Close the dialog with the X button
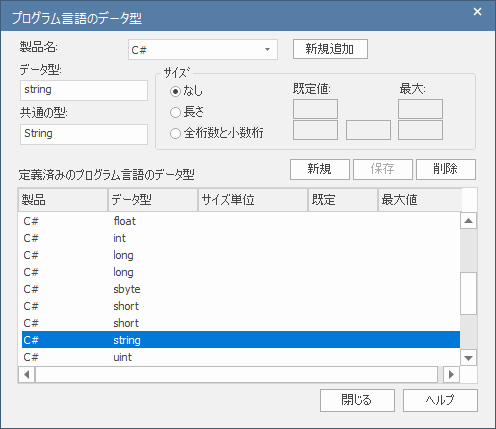Viewport: 496px width, 429px height. point(477,12)
